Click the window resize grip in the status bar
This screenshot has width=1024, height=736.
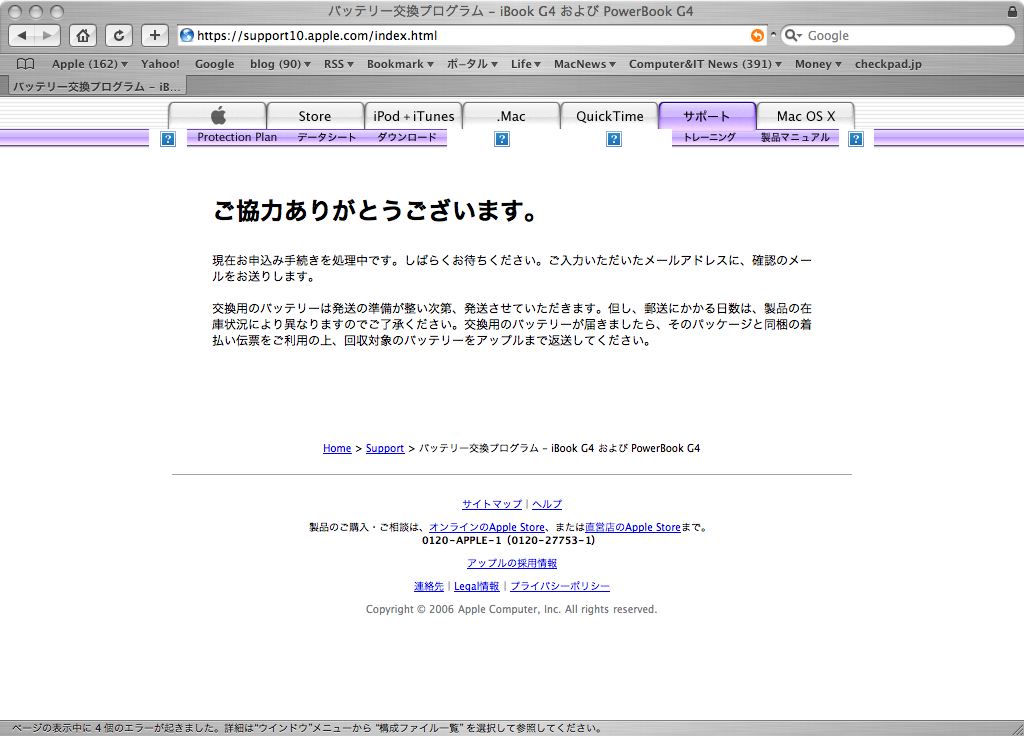click(x=1017, y=729)
